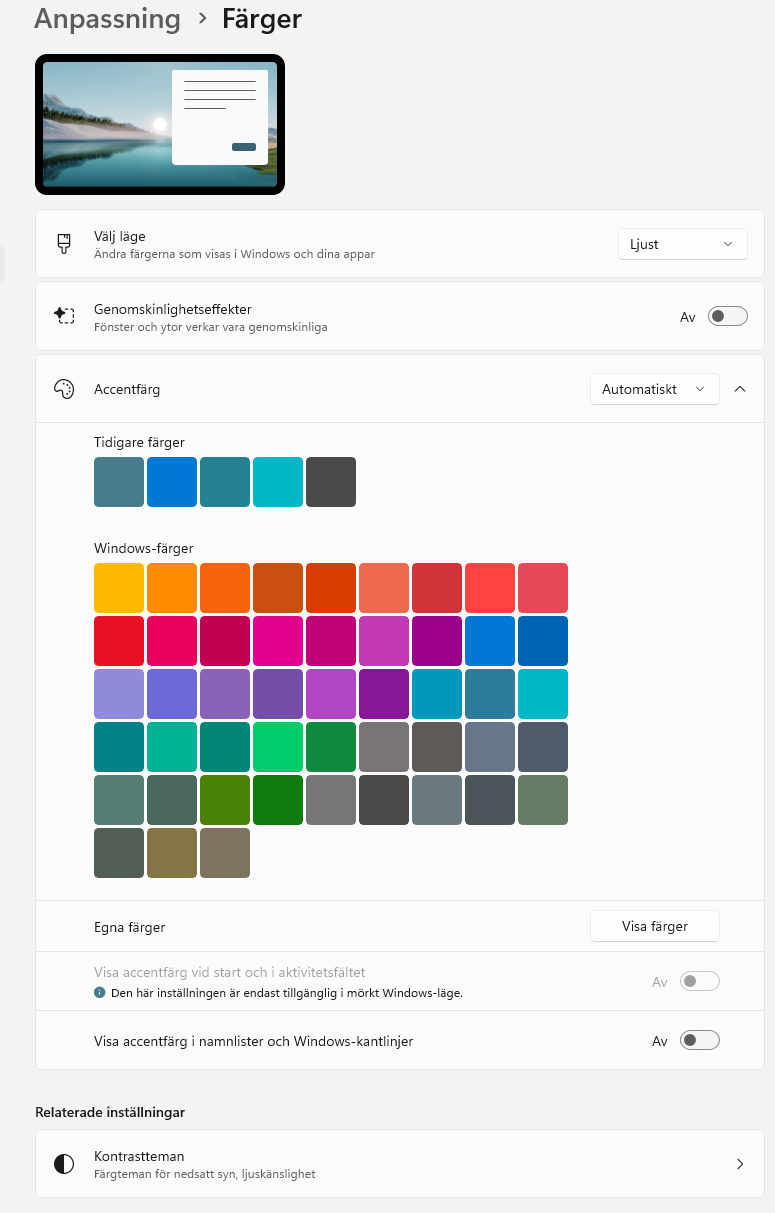Click the half-circle contrast icon beside Kontrastteman
Image resolution: width=775 pixels, height=1213 pixels.
pyautogui.click(x=64, y=1164)
